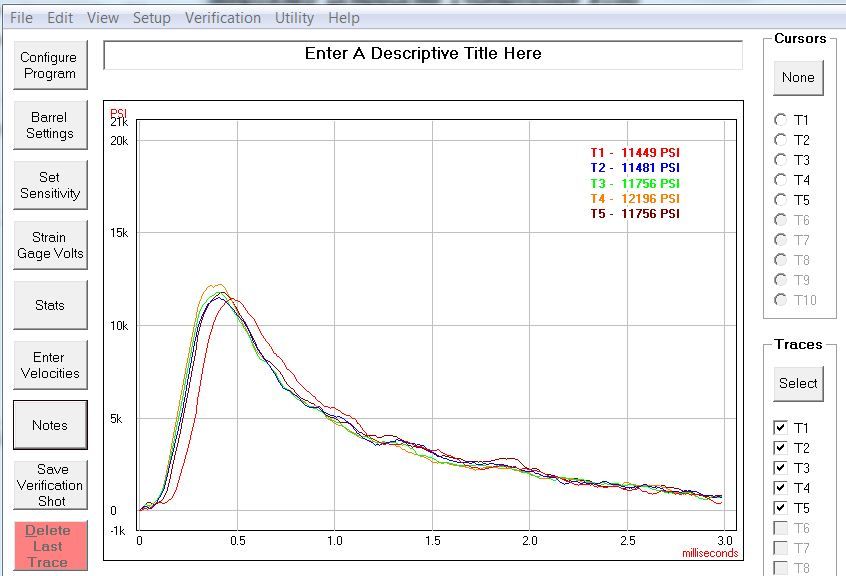Open Strain Gage Volts
Image resolution: width=846 pixels, height=576 pixels.
tap(49, 246)
